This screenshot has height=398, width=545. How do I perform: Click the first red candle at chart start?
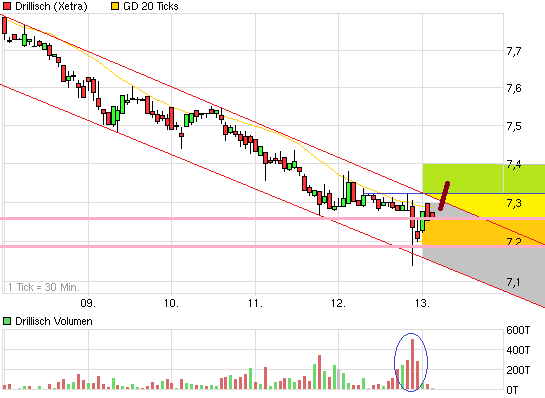[5, 25]
